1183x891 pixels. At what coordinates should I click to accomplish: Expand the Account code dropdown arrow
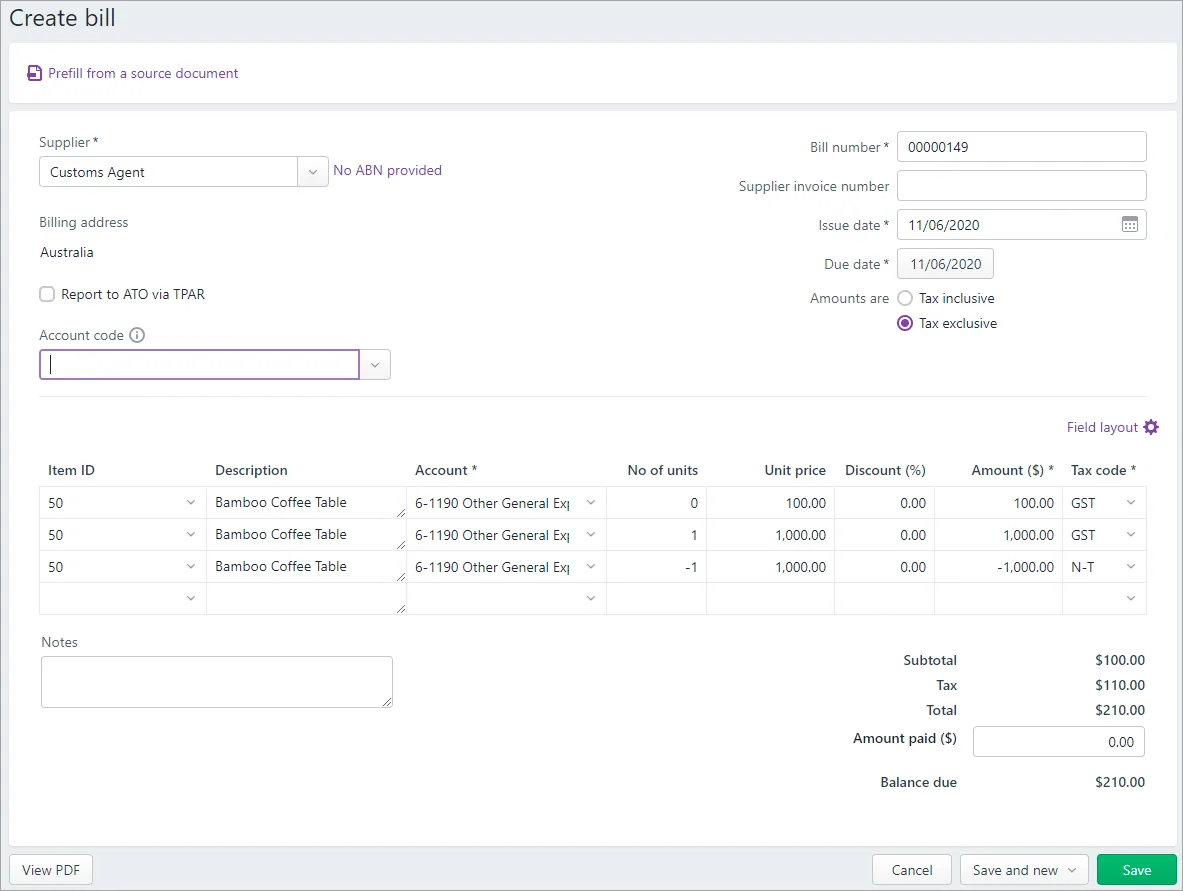coord(374,364)
